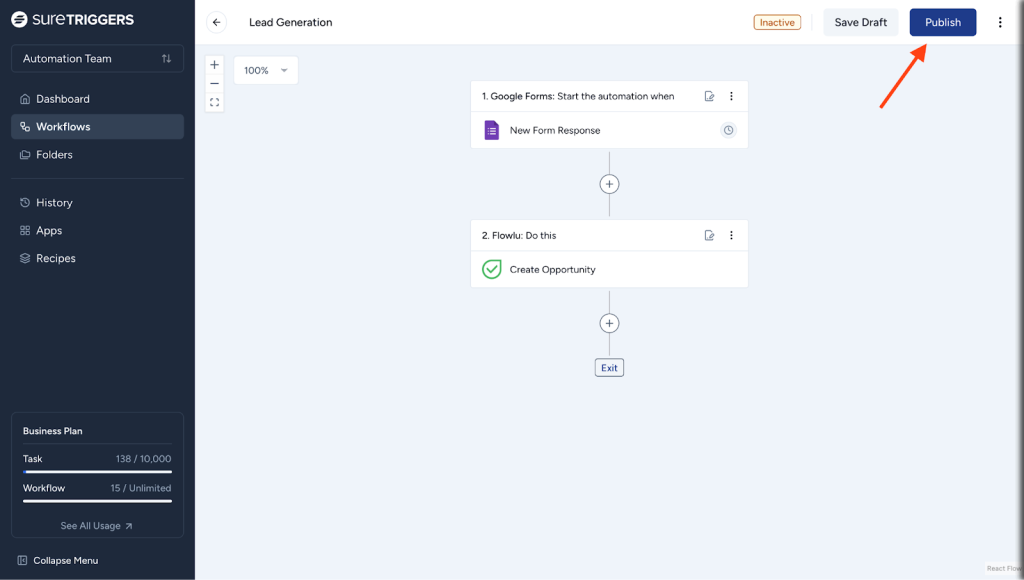The height and width of the screenshot is (580, 1024).
Task: Click the clock icon on New Form Response
Action: click(728, 130)
